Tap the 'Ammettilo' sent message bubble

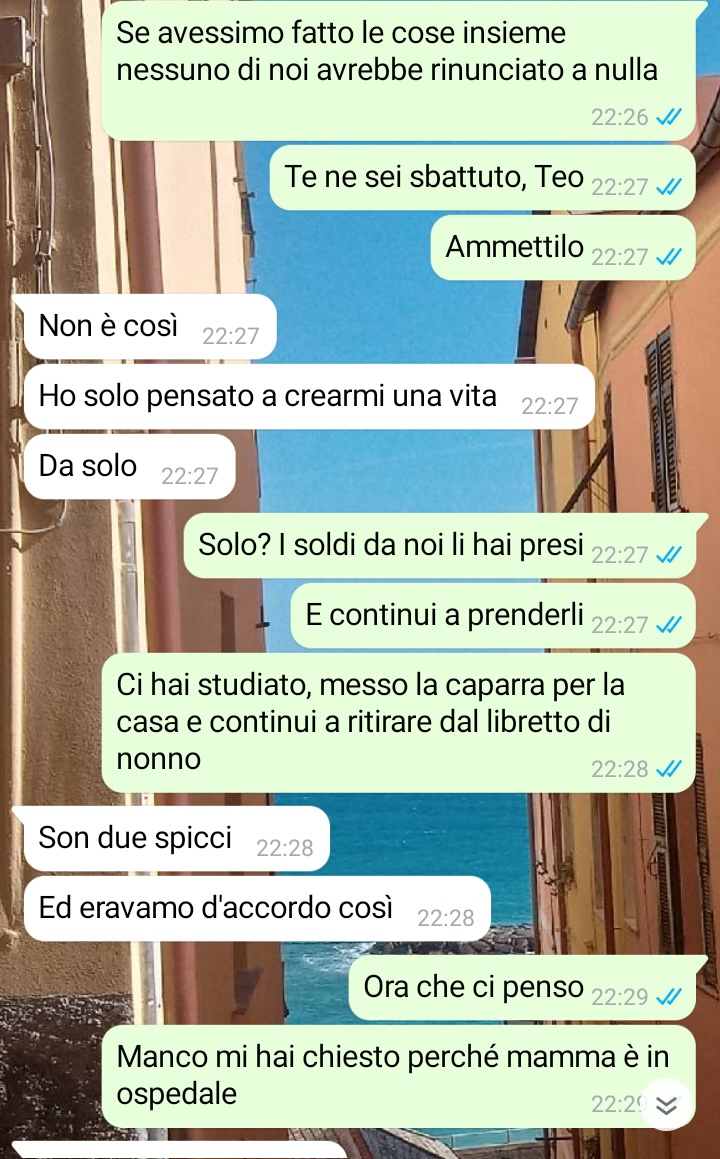pyautogui.click(x=563, y=248)
